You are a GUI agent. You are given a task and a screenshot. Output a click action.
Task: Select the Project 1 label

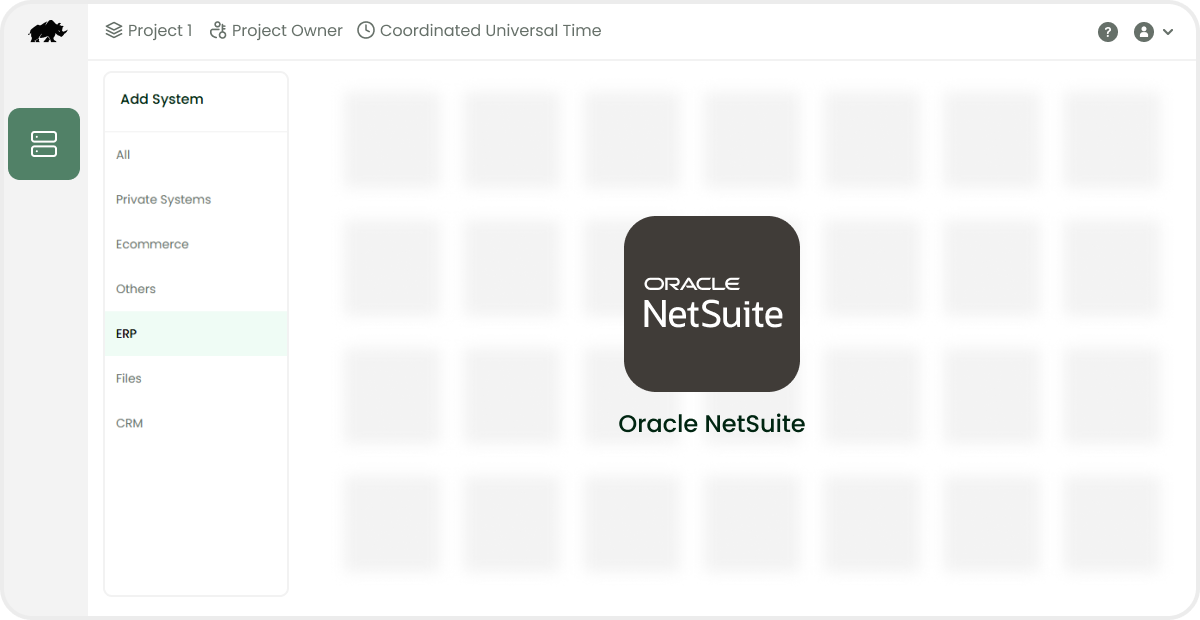point(160,31)
